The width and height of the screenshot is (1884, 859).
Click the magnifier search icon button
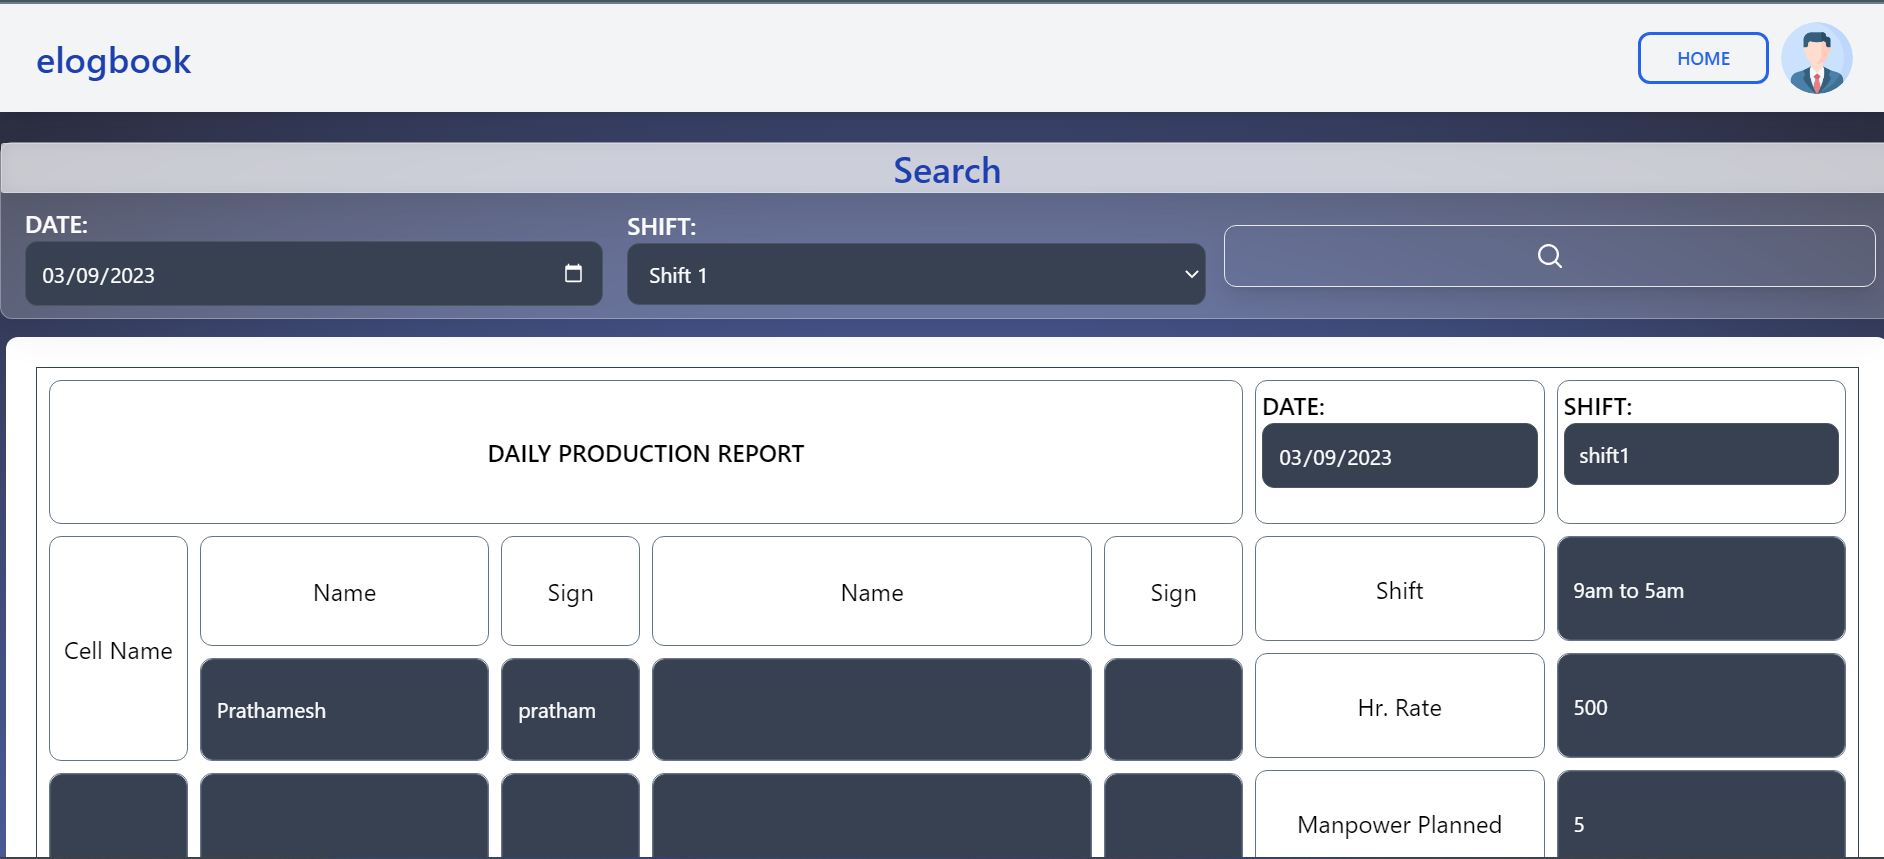coord(1549,256)
